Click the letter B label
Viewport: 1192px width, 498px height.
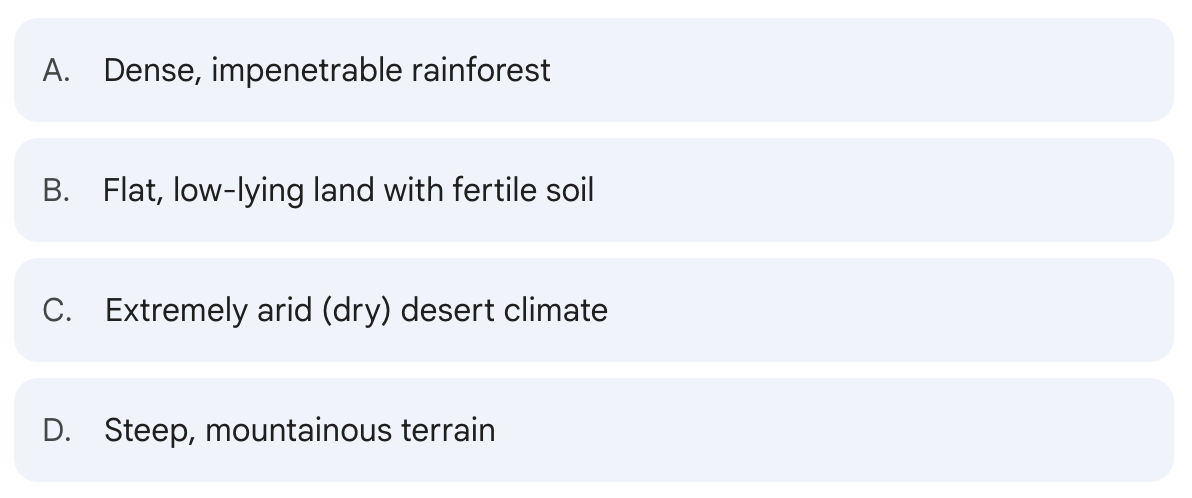coord(57,191)
